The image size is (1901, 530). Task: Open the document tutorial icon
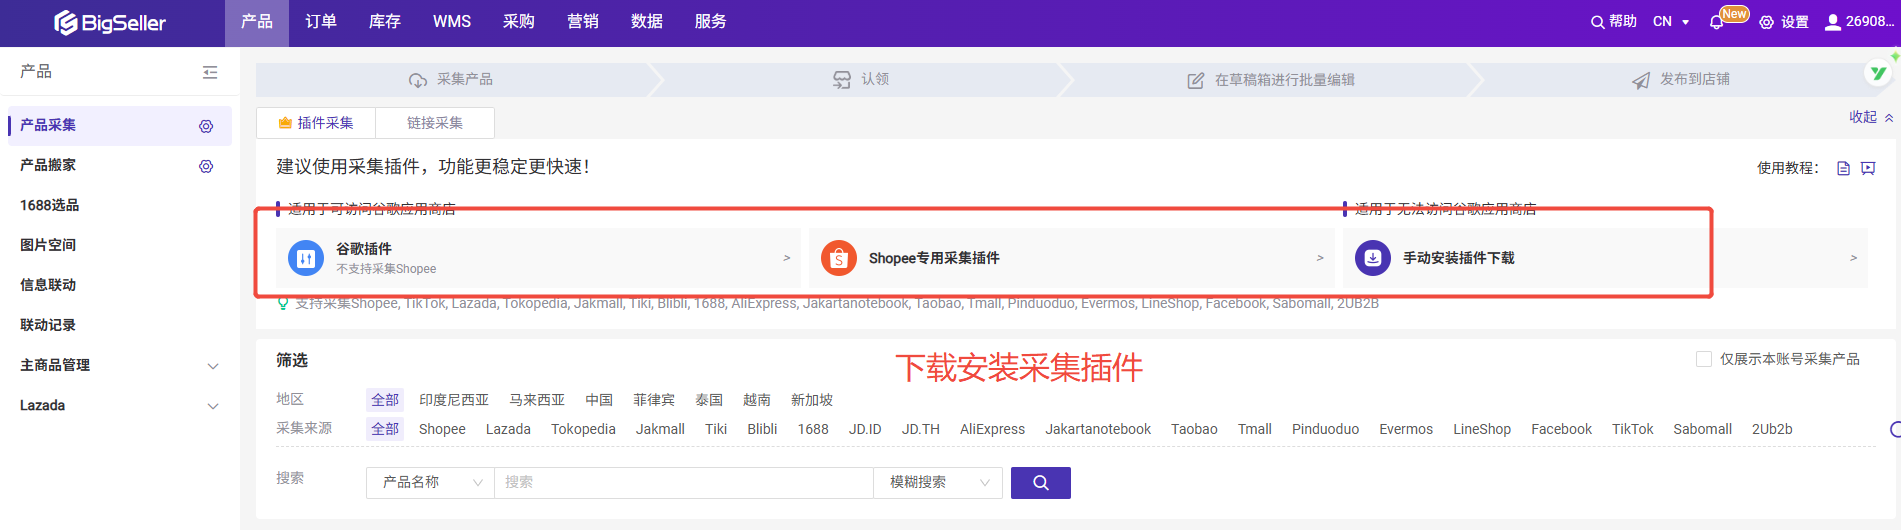tap(1843, 168)
